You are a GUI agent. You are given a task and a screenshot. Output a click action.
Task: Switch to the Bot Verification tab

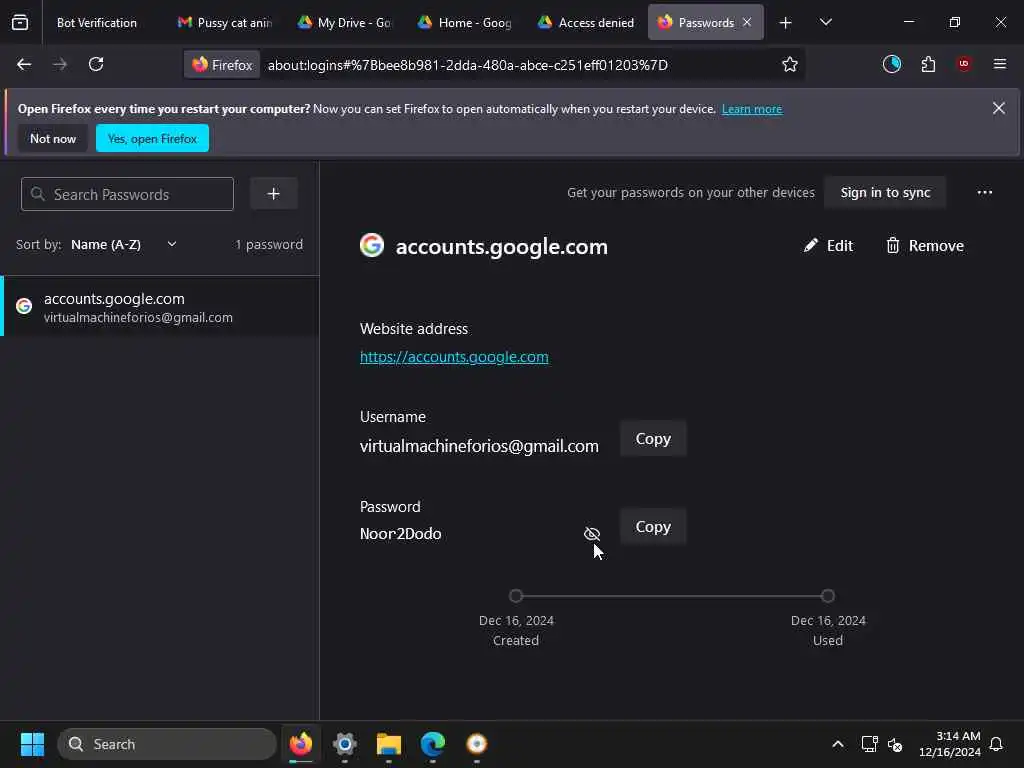[x=97, y=23]
